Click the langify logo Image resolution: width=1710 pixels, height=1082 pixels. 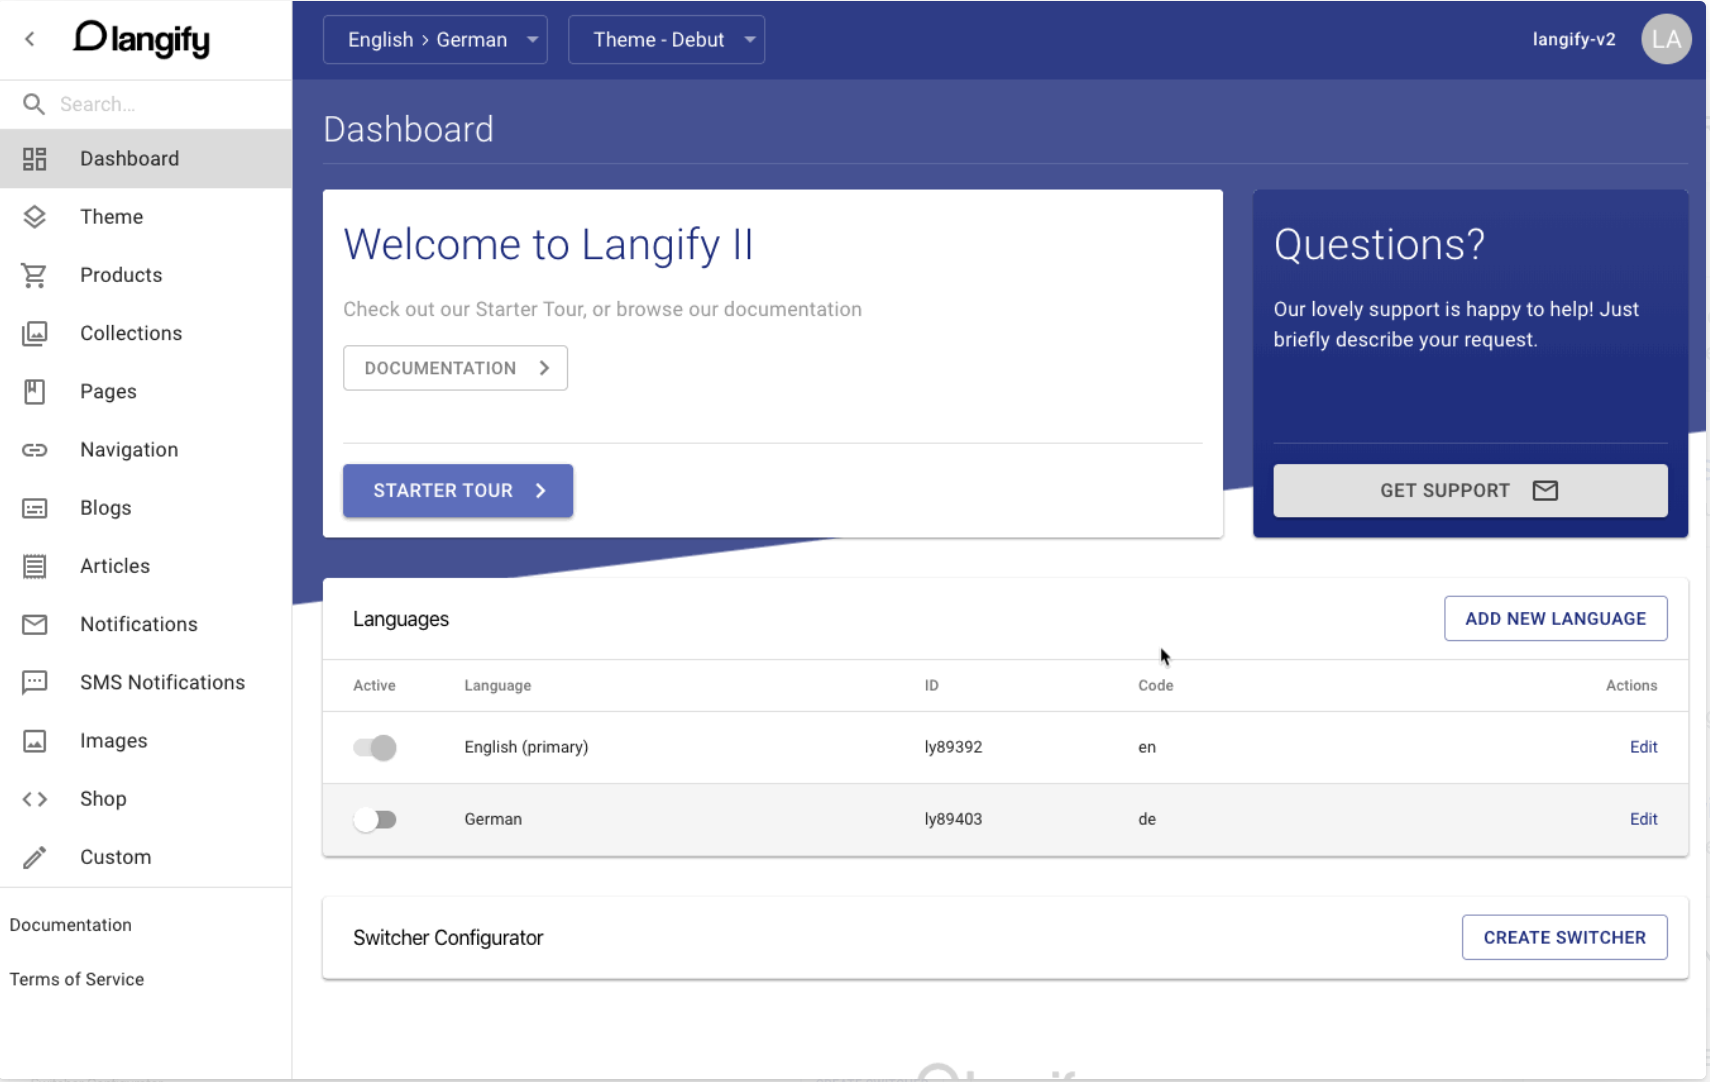[x=142, y=39]
